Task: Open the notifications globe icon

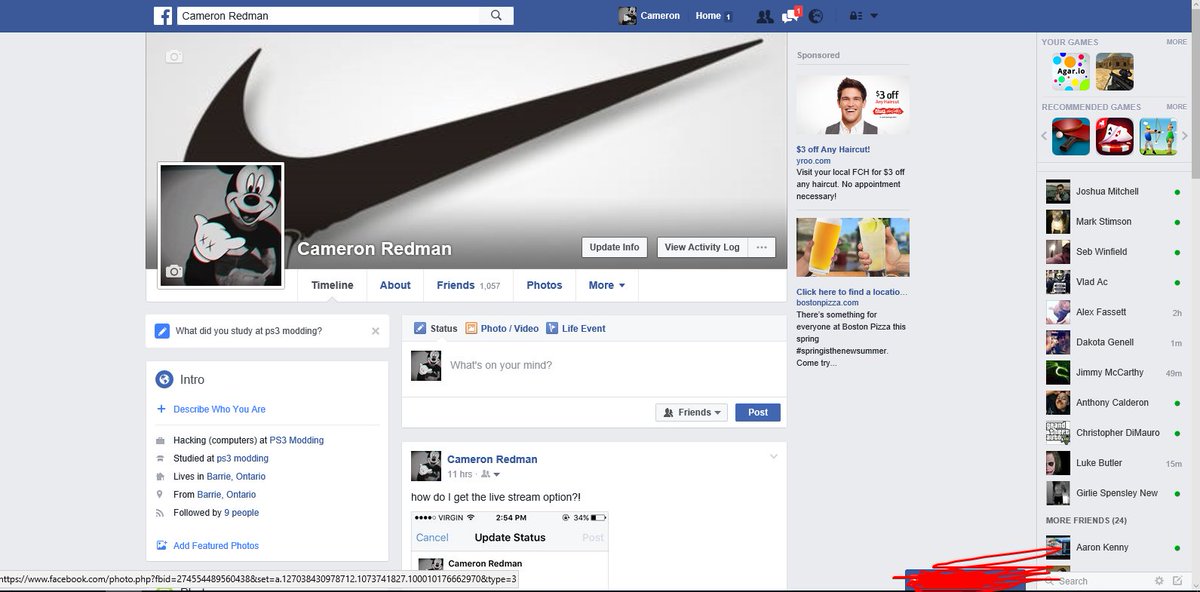Action: coord(815,16)
